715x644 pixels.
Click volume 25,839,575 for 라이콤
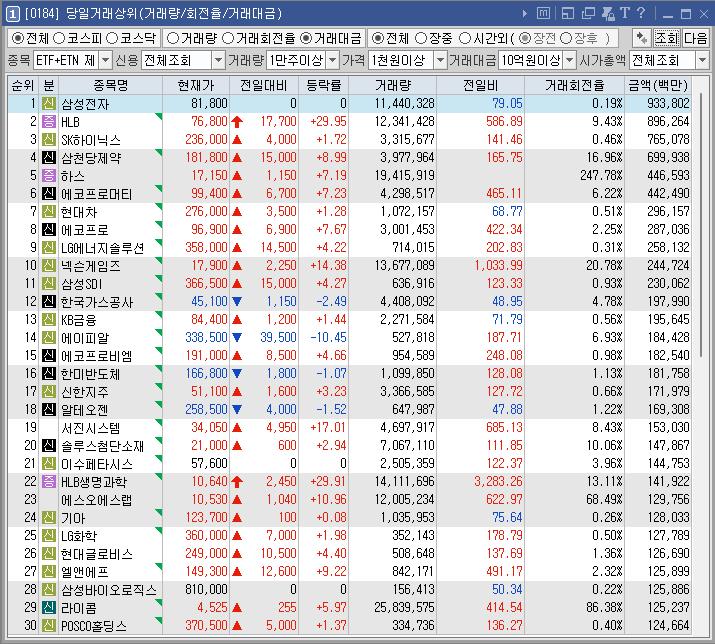coord(404,607)
